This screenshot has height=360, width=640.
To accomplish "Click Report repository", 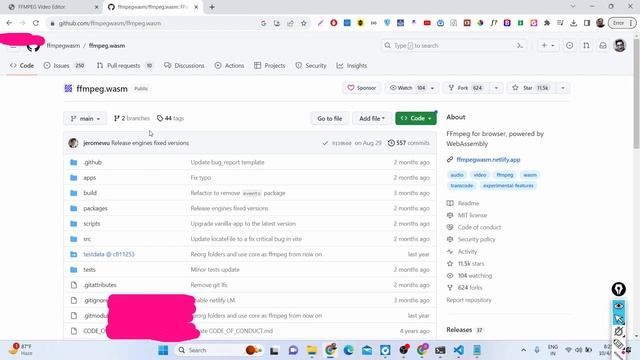I will 469,300.
